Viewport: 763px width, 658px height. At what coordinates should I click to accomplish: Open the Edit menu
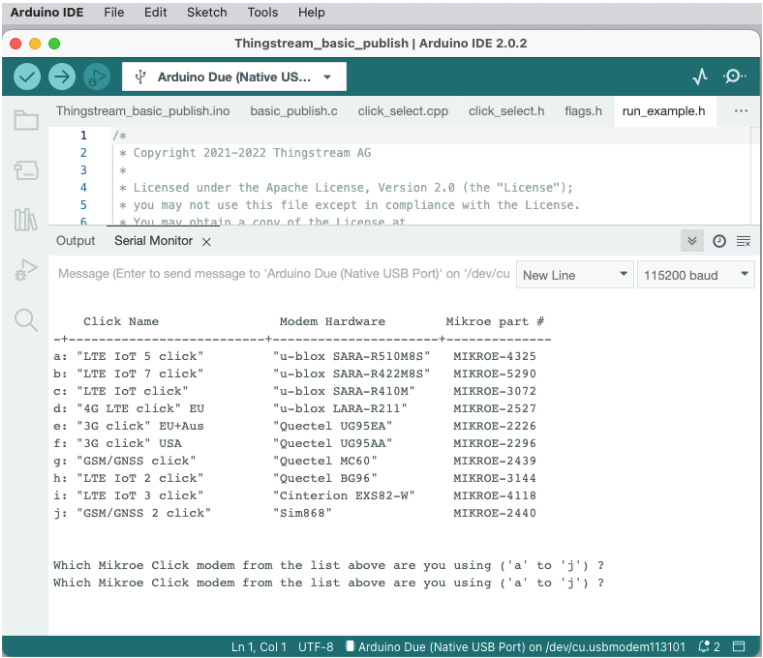click(155, 12)
